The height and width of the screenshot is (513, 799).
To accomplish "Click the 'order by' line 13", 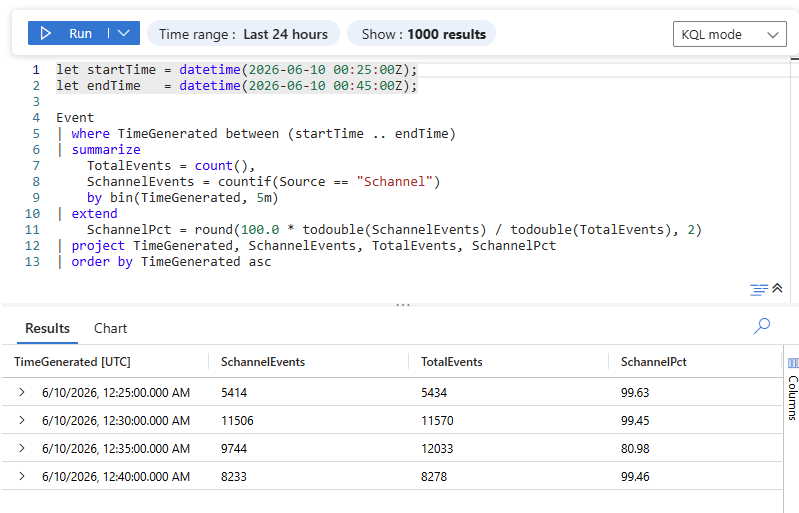I will click(171, 262).
